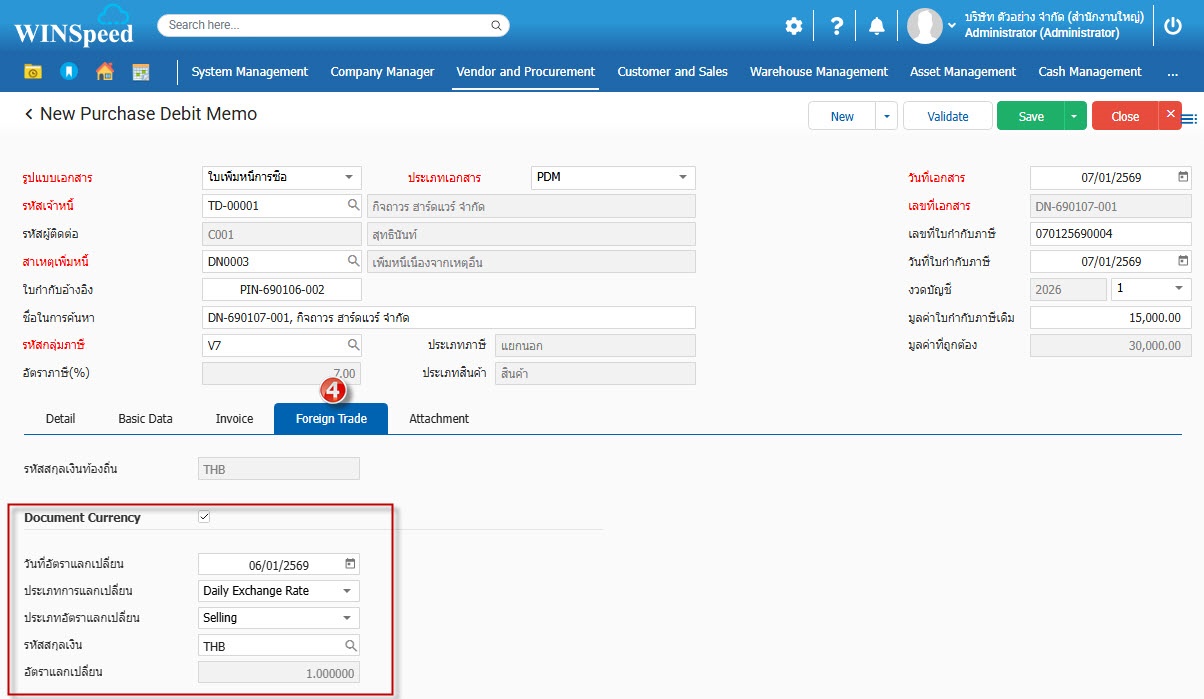Click the search magnifier next to TD-00001

point(353,205)
